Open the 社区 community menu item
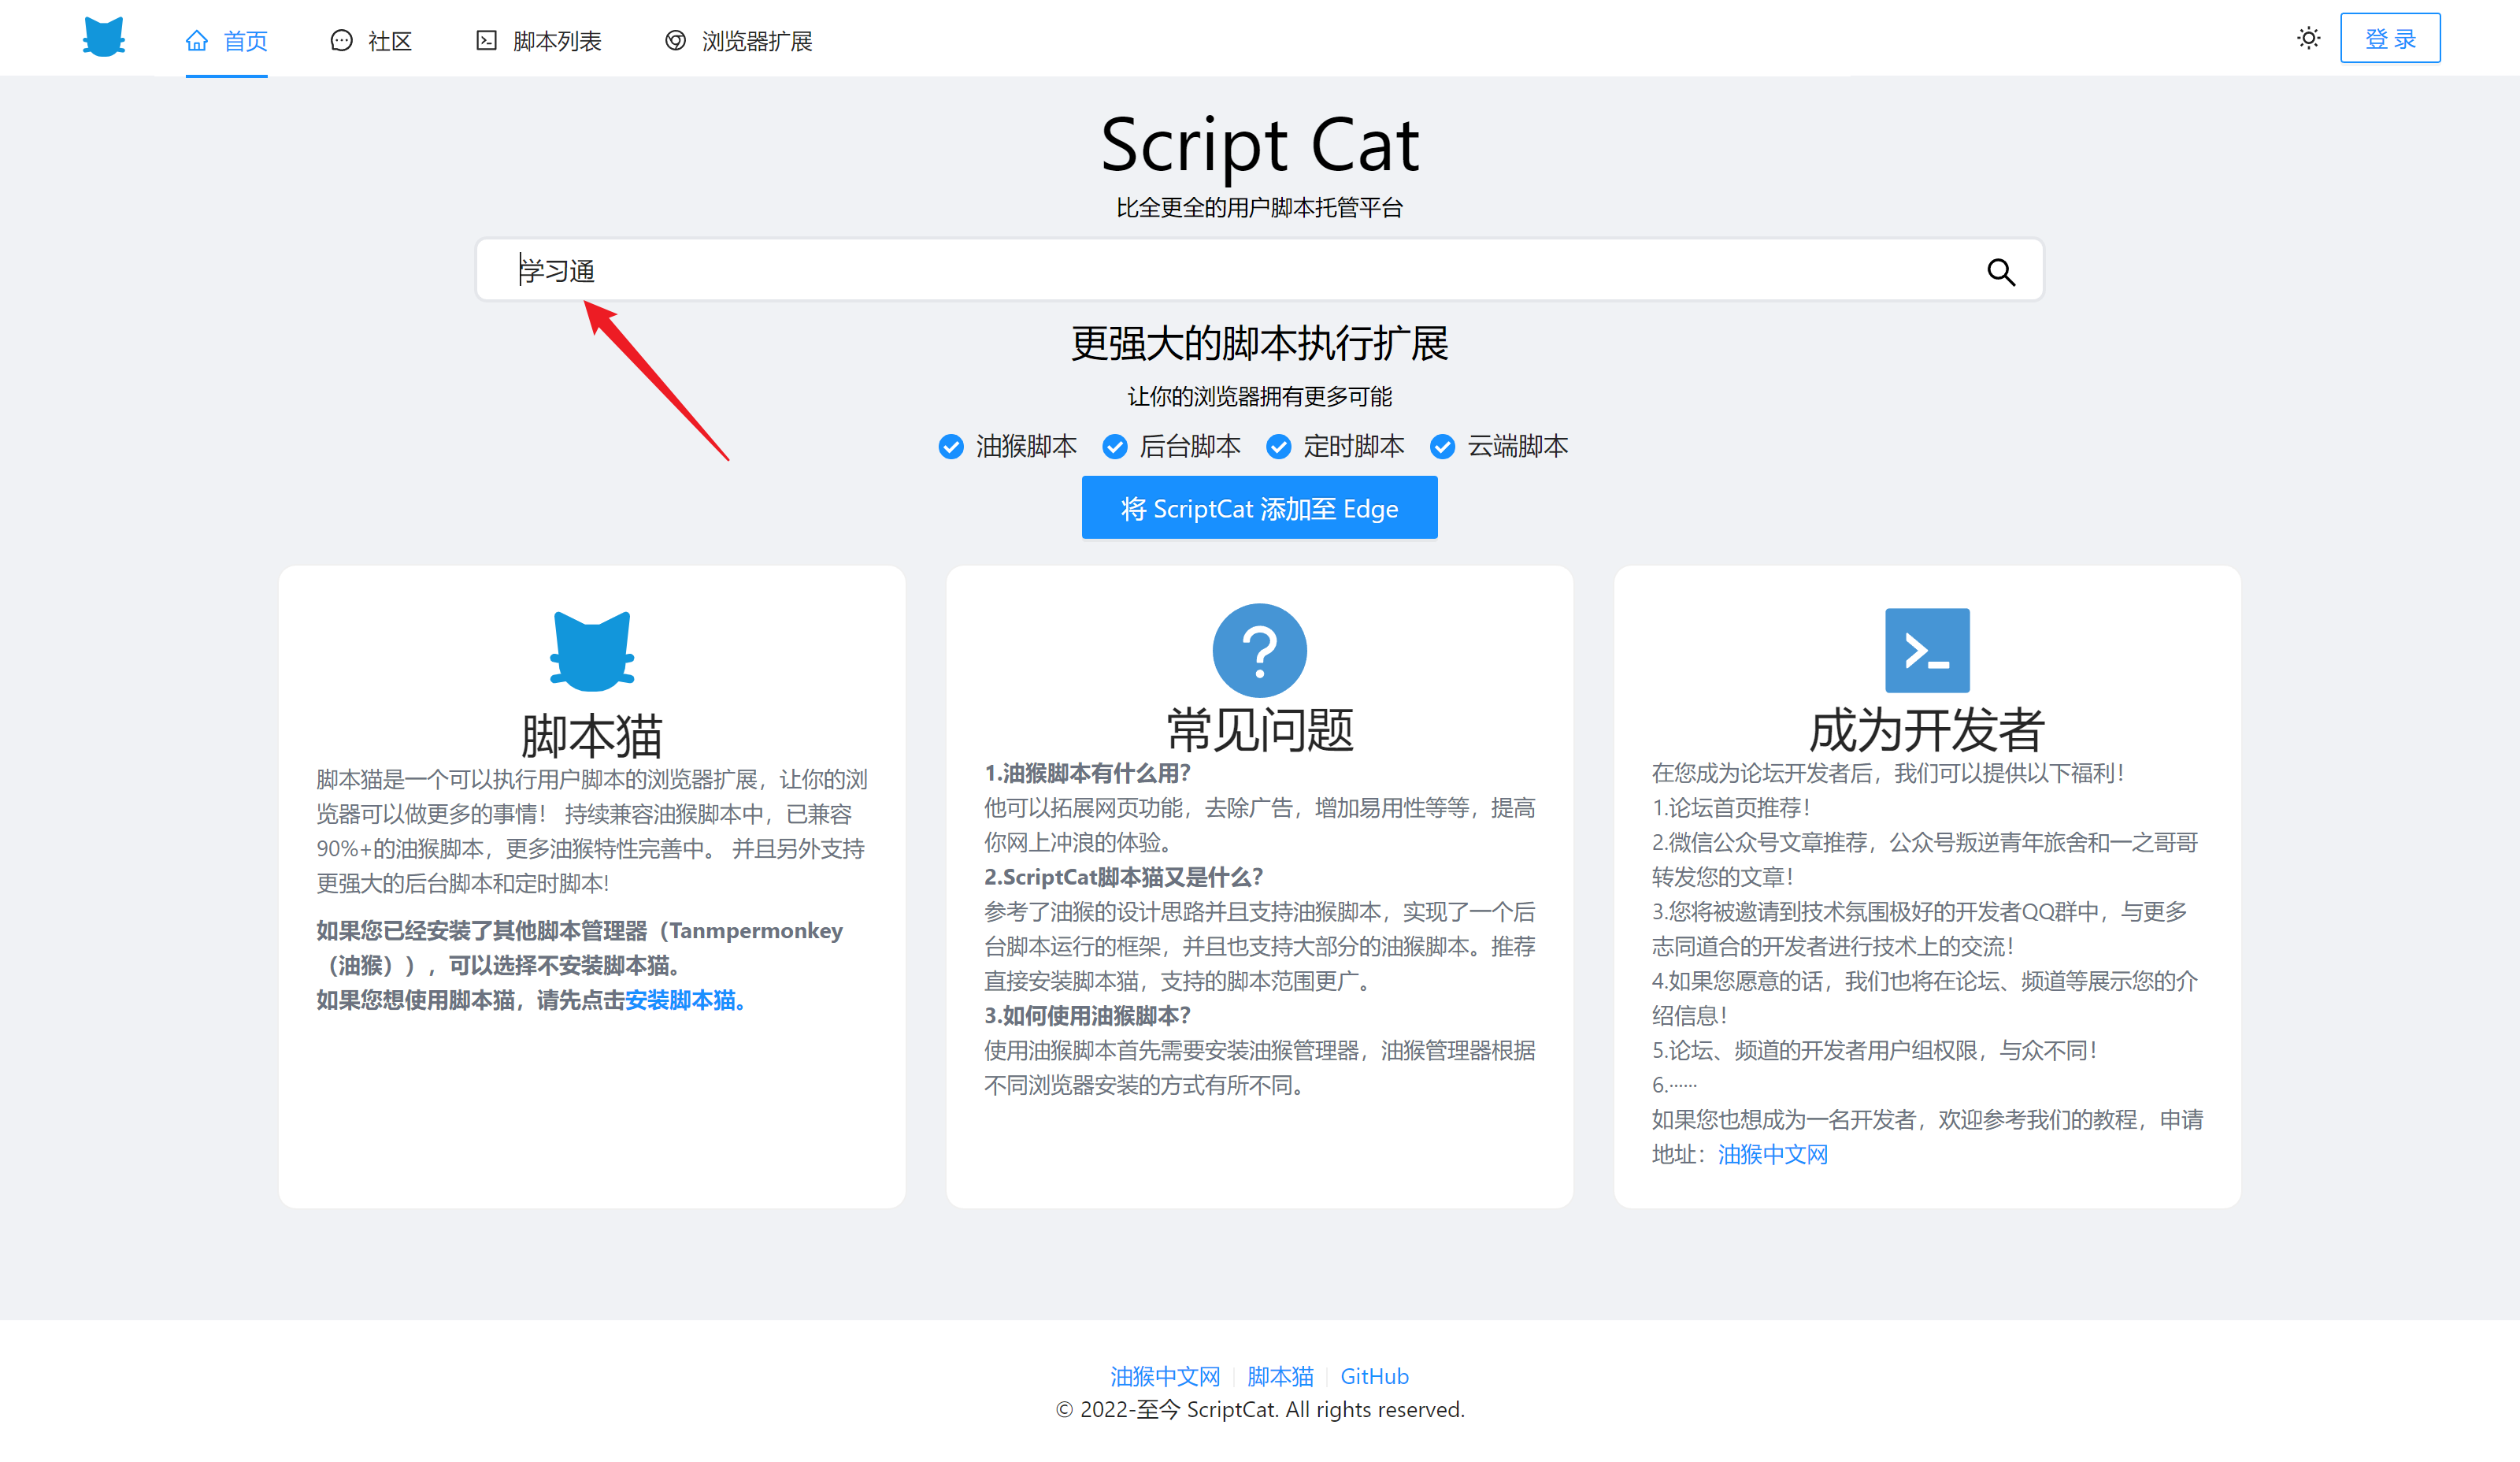 coord(371,40)
